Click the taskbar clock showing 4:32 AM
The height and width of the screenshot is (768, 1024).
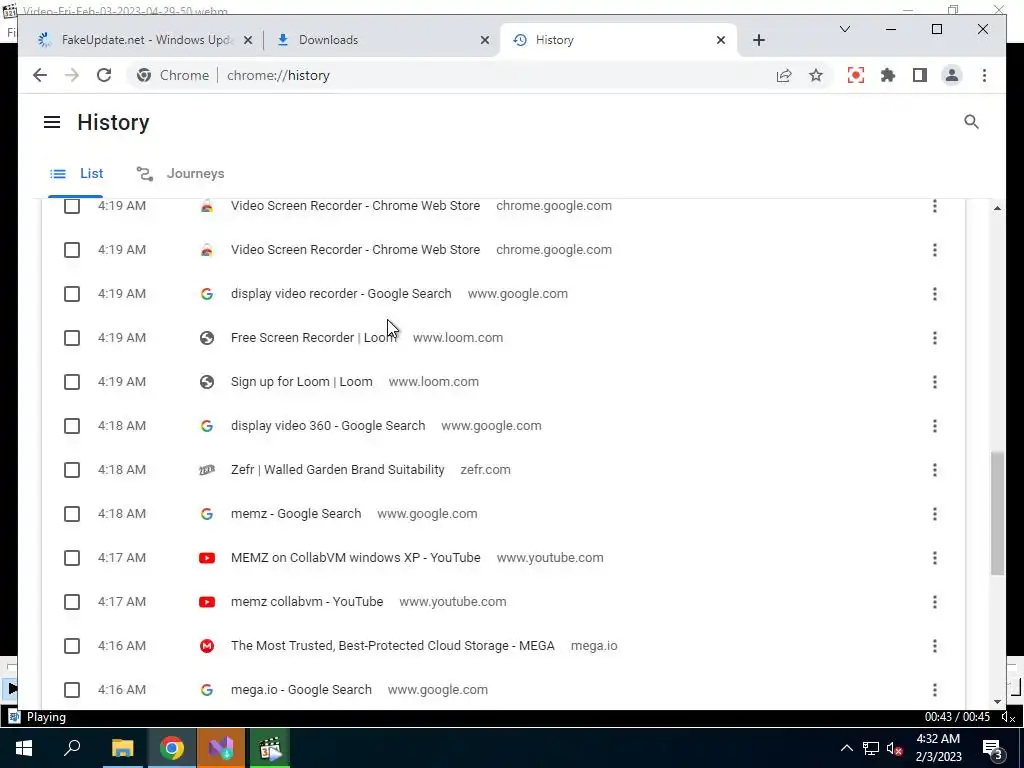pyautogui.click(x=938, y=748)
